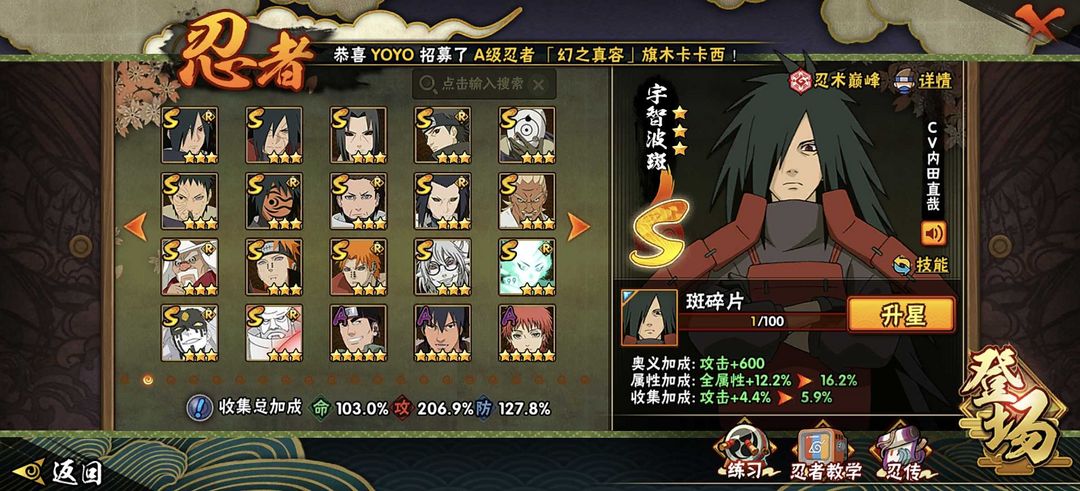
Task: Open the 忍者教学 tutorial icon
Action: 826,452
